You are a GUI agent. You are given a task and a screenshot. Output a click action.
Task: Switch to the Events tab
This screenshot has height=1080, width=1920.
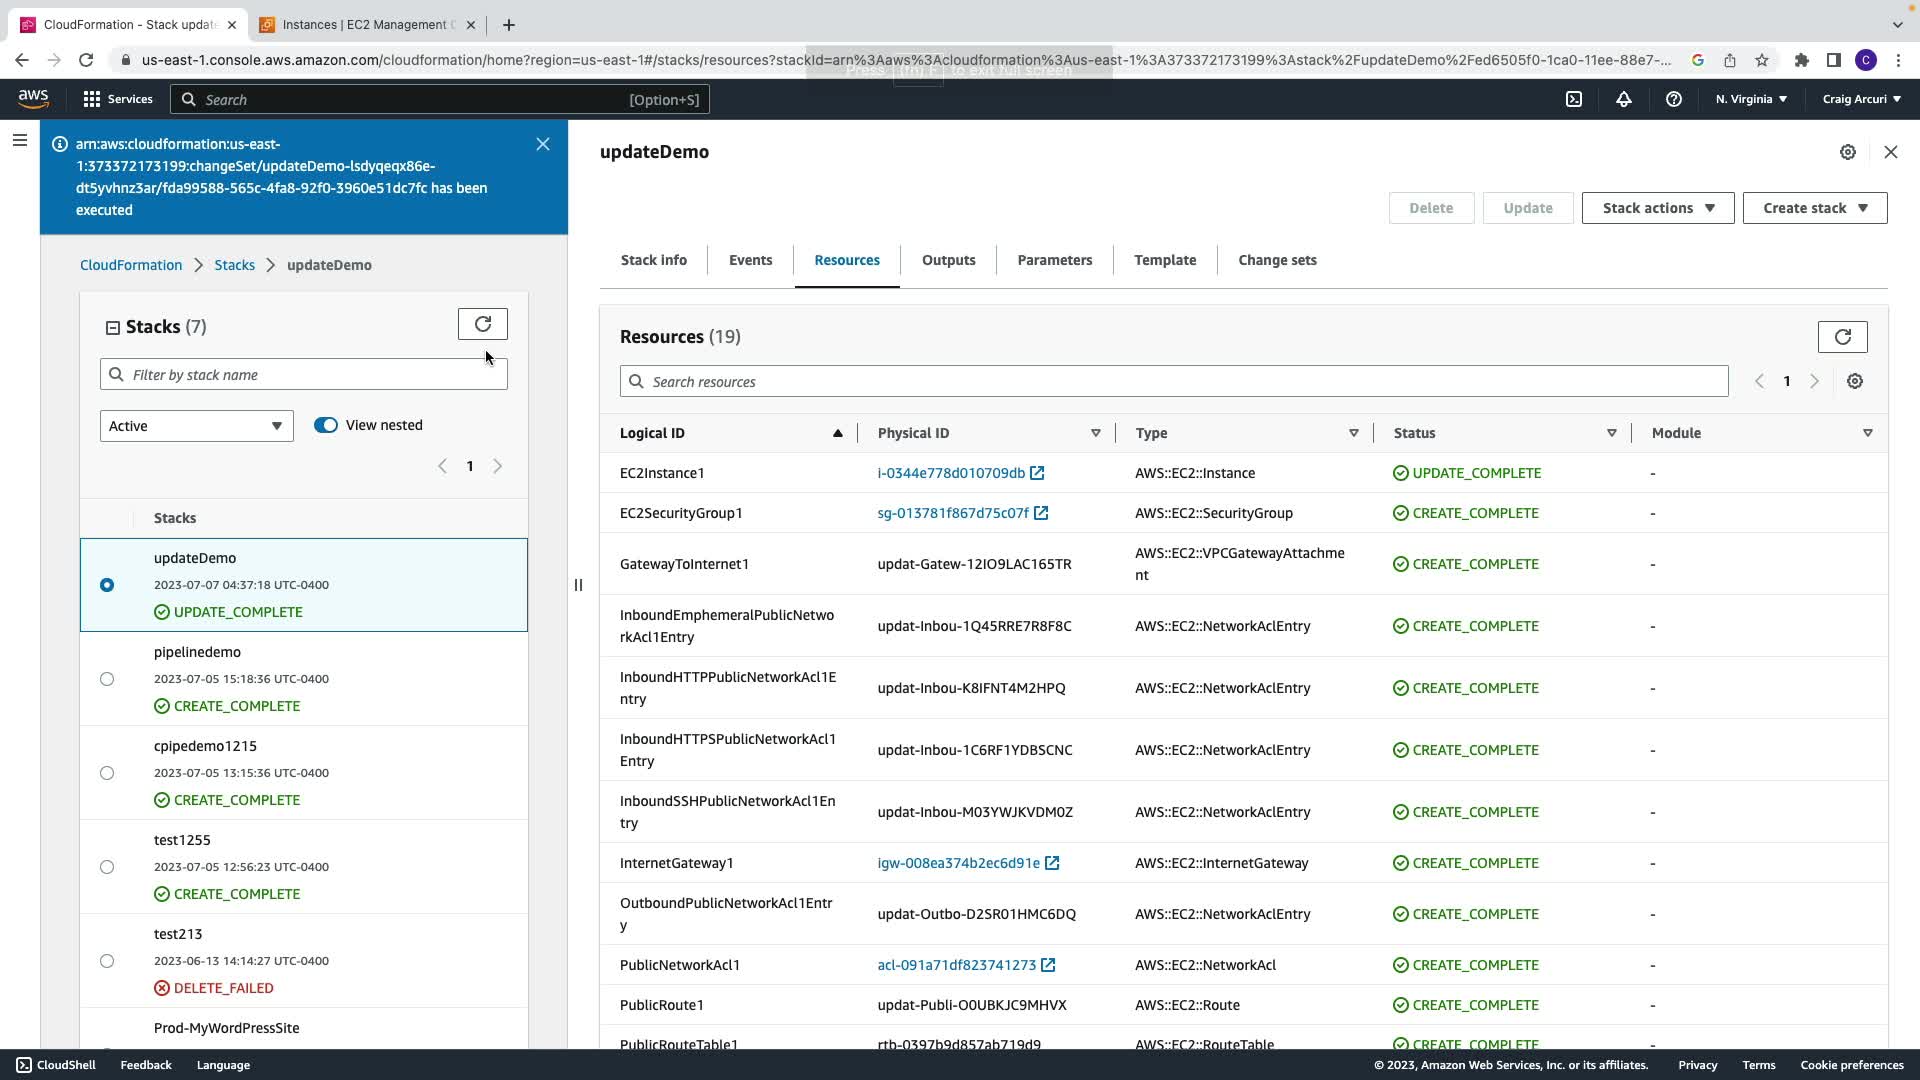coord(750,260)
